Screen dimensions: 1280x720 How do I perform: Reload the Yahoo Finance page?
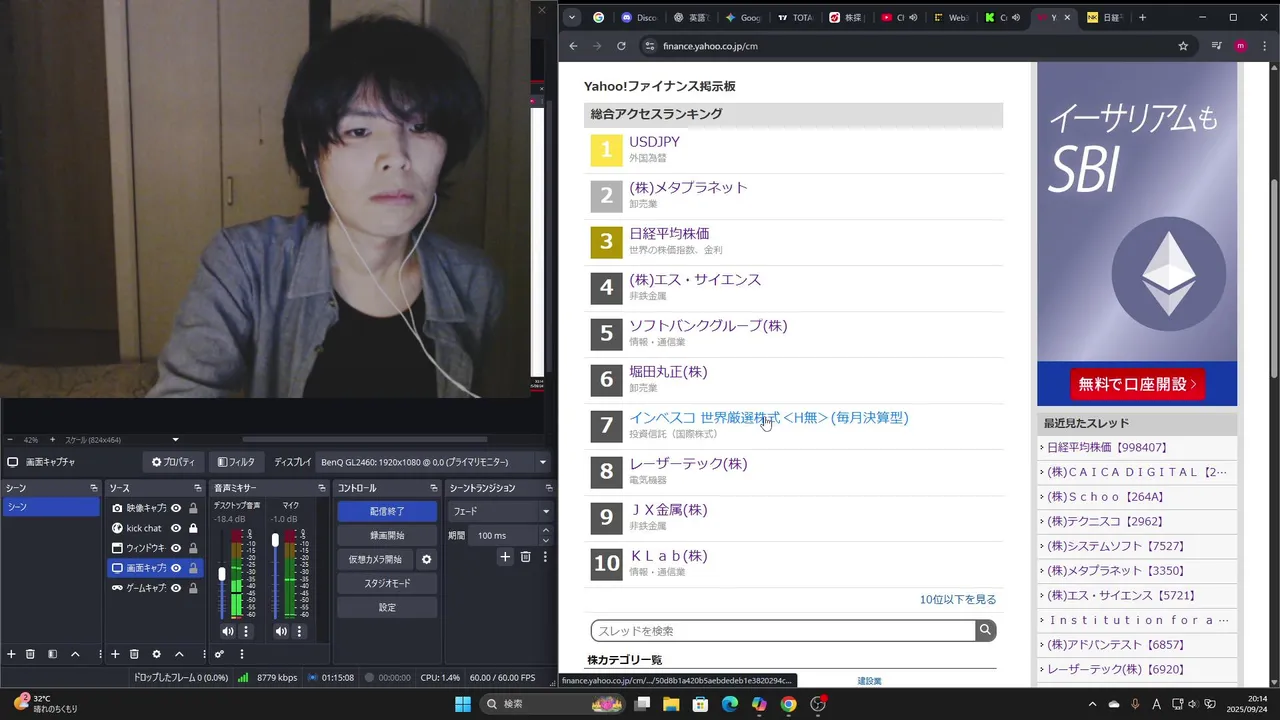click(621, 46)
